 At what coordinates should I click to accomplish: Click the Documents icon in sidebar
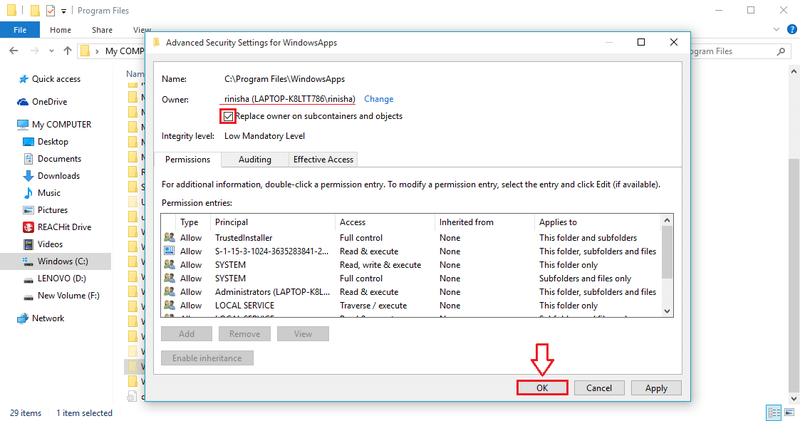(29, 159)
